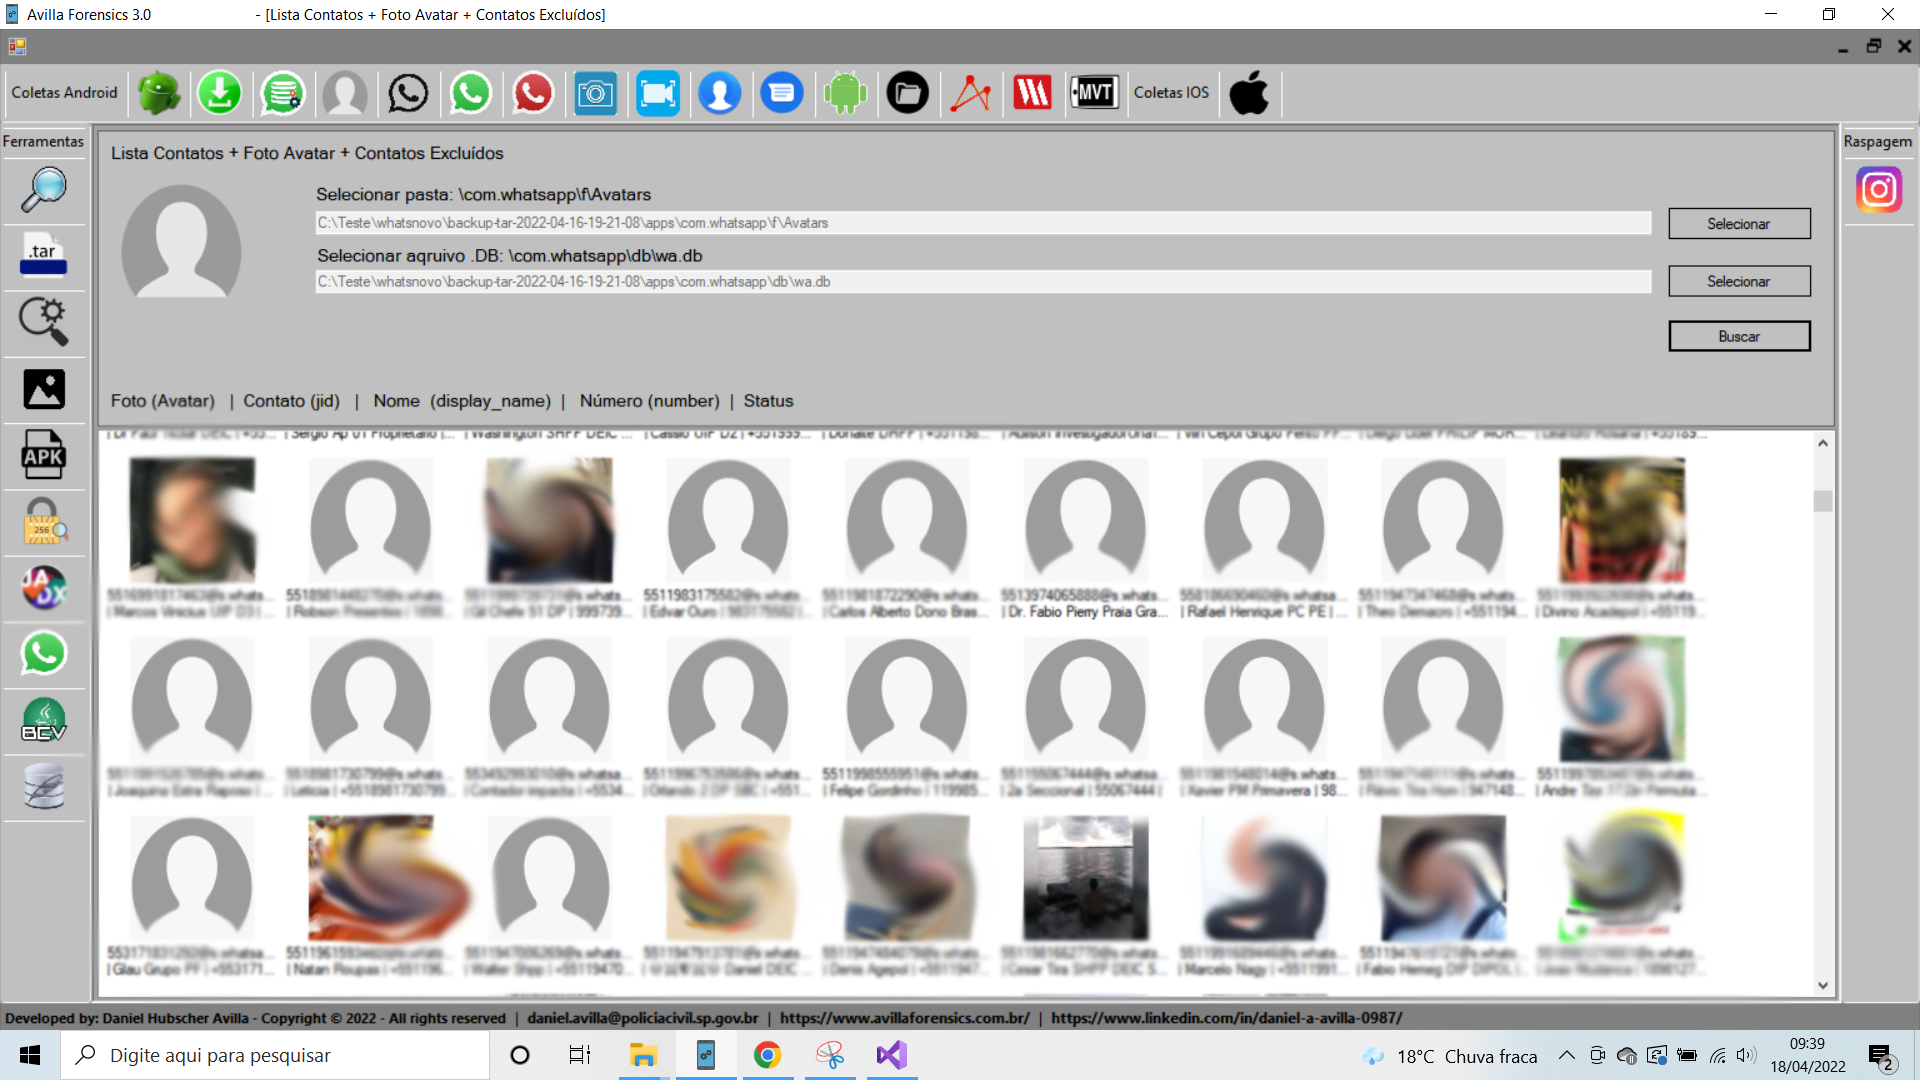The width and height of the screenshot is (1920, 1080).
Task: Open Google Chrome from the taskbar
Action: point(767,1055)
